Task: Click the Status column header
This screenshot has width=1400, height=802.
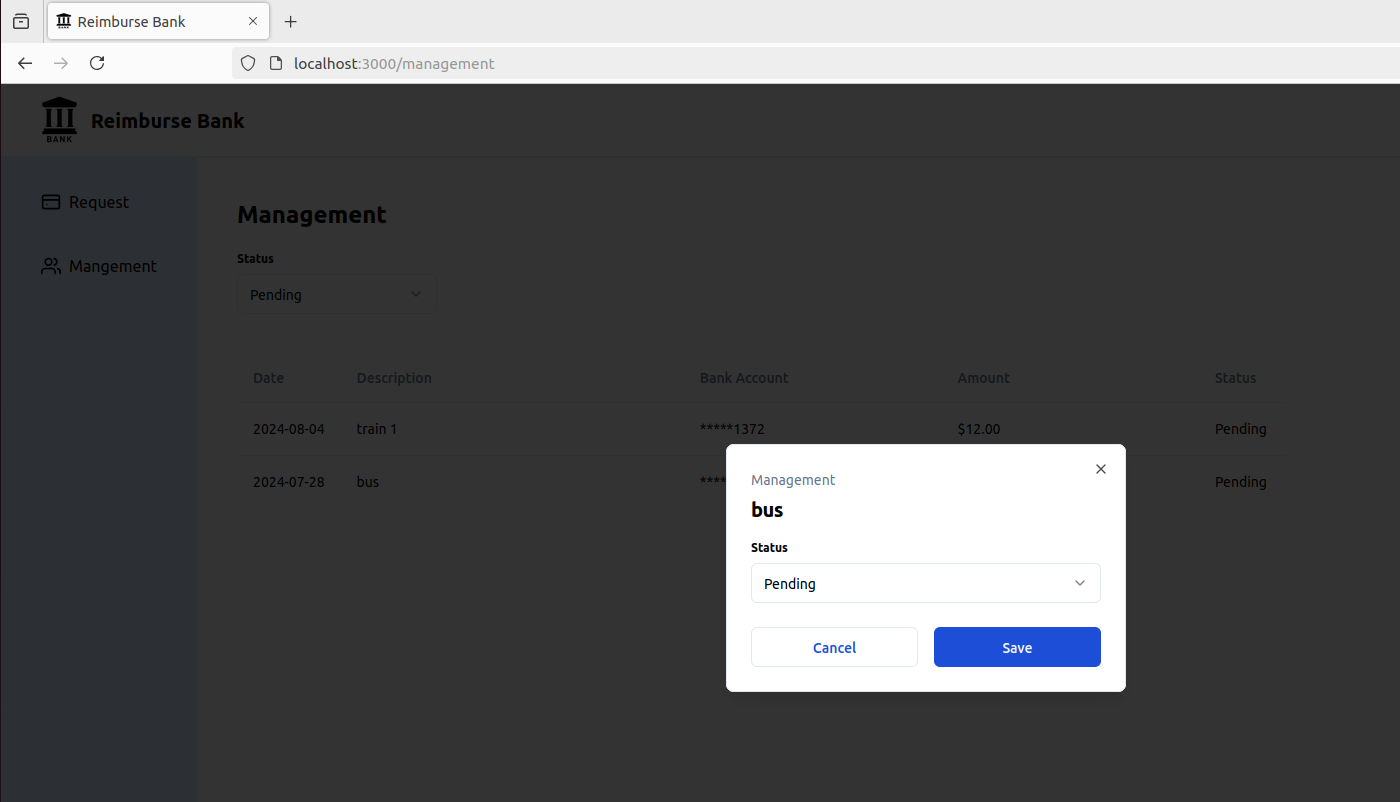Action: 1236,378
